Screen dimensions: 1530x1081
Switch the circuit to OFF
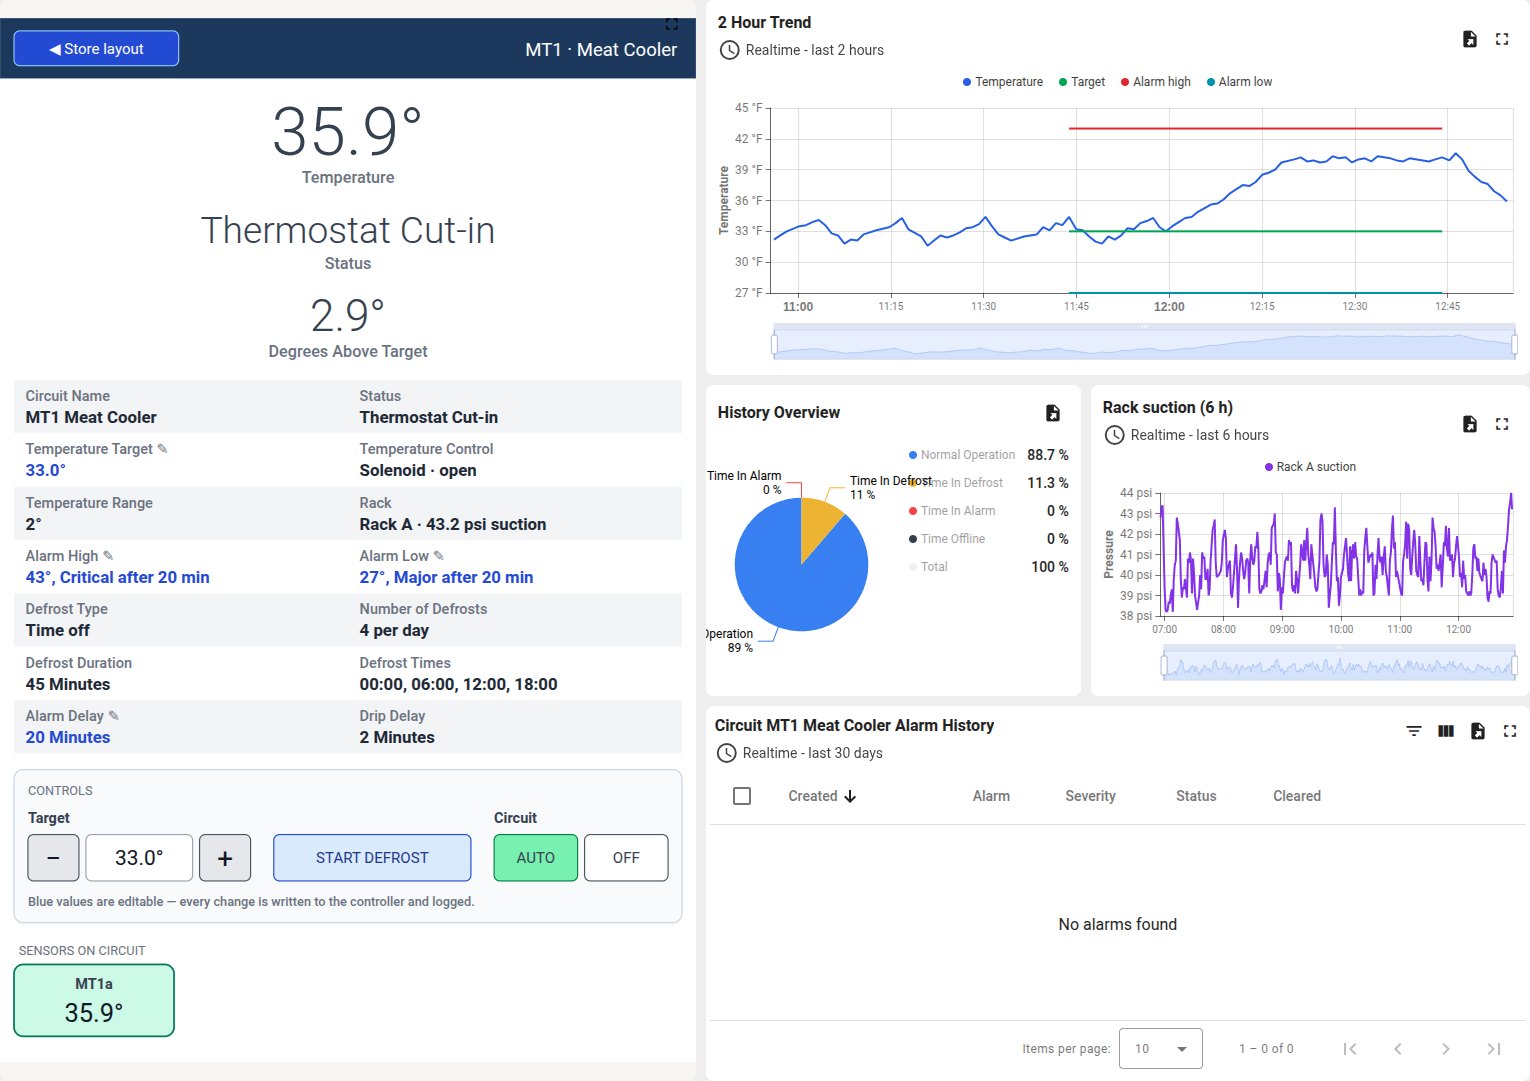(626, 858)
